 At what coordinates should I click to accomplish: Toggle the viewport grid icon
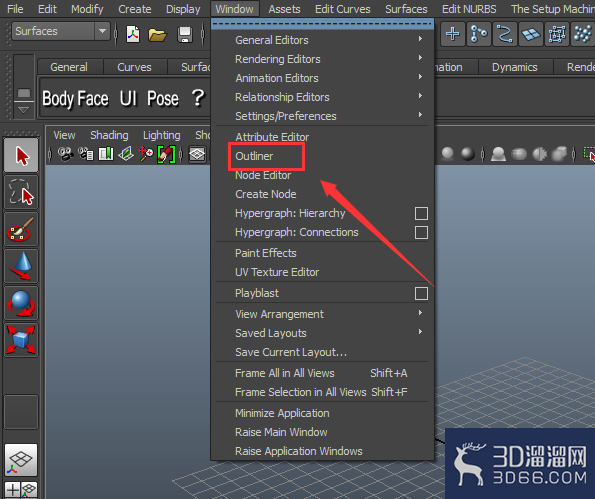click(x=197, y=154)
